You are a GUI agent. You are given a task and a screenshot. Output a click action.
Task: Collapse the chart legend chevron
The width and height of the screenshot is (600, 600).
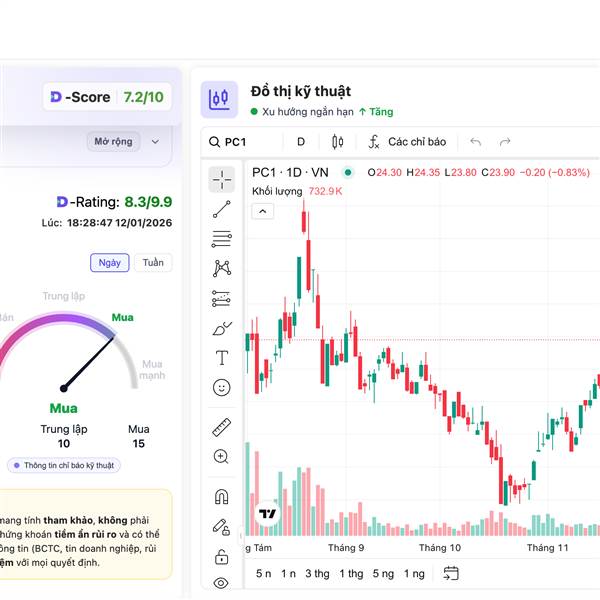[x=262, y=211]
